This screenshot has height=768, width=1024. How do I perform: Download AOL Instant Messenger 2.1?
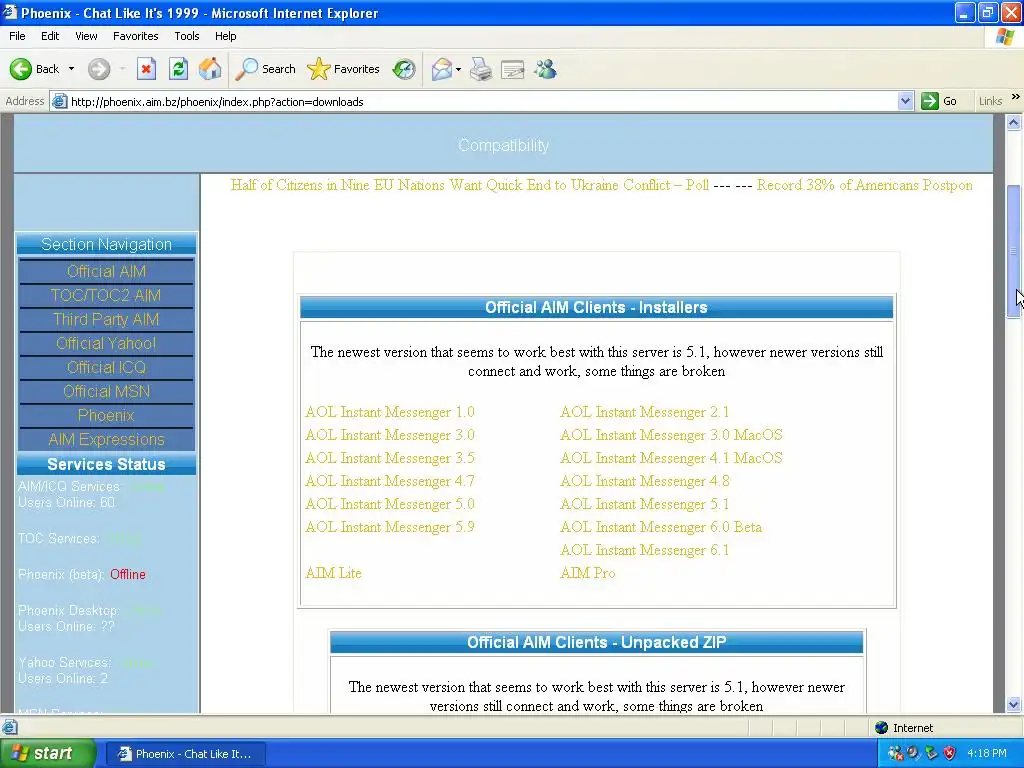click(645, 412)
